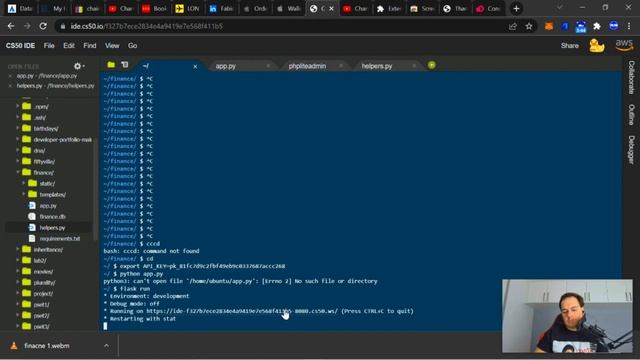This screenshot has width=640, height=360.
Task: Select app.py in the file tree
Action: coord(48,206)
